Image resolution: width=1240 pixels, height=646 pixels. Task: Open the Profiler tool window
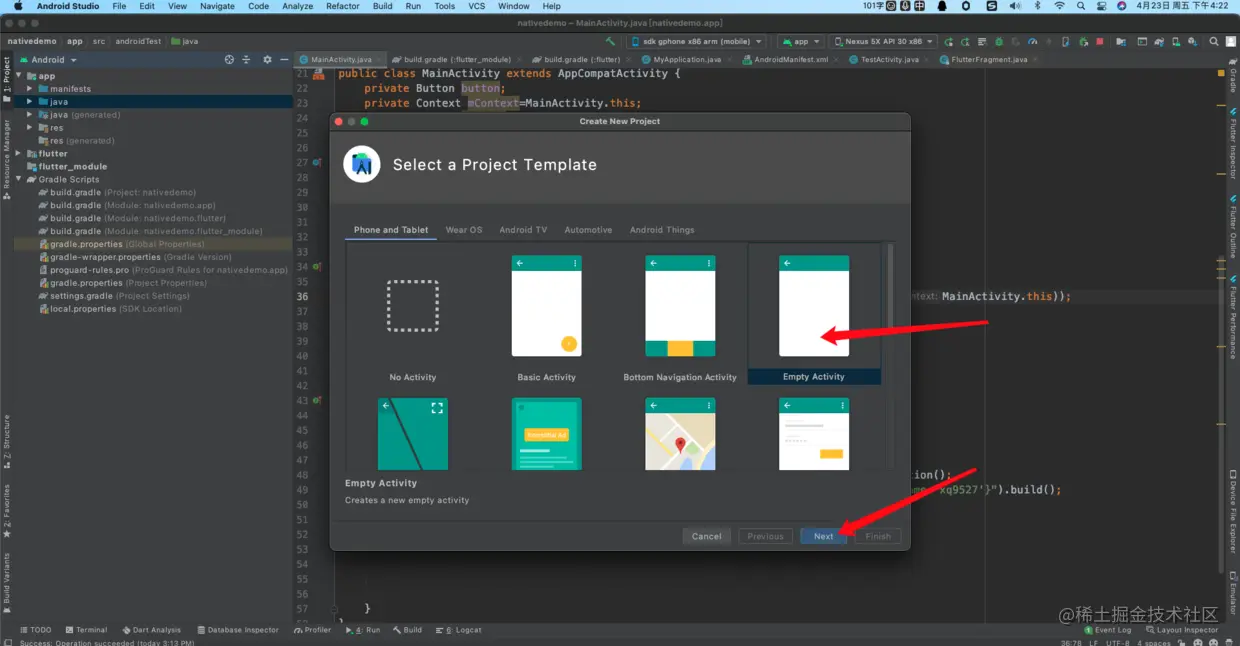[312, 630]
